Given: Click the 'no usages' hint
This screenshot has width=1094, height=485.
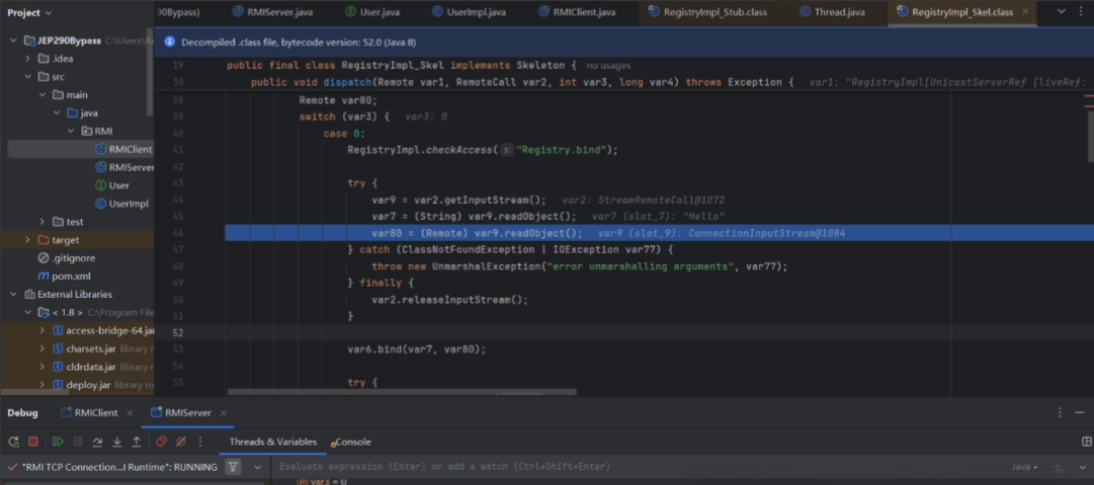Looking at the screenshot, I should point(608,66).
